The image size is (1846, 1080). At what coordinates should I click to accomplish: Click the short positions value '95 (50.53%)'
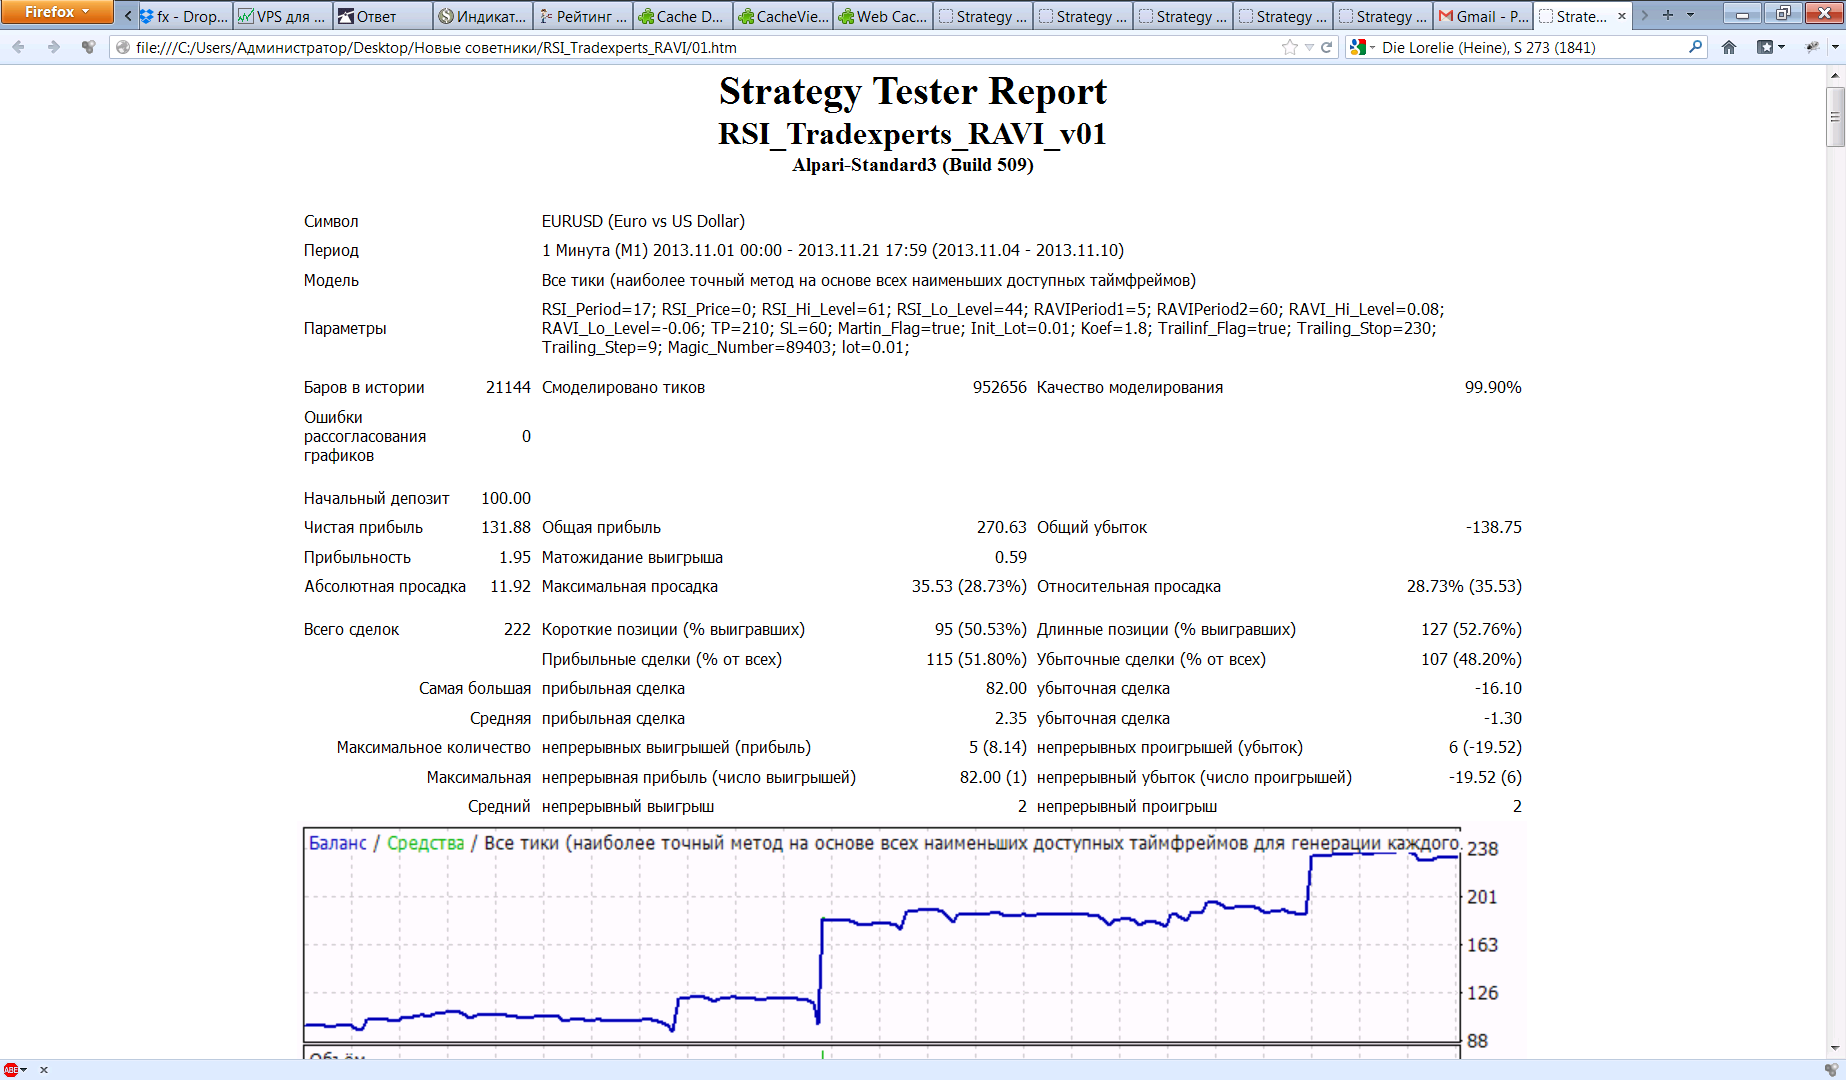981,629
